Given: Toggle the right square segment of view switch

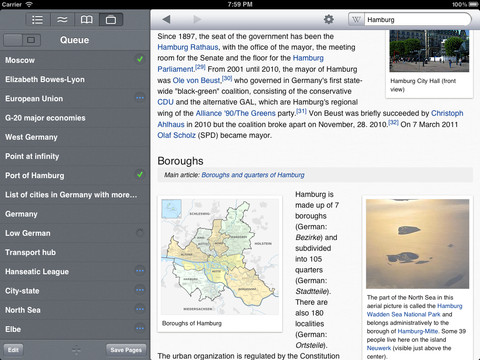Looking at the screenshot, I should click(x=31, y=40).
